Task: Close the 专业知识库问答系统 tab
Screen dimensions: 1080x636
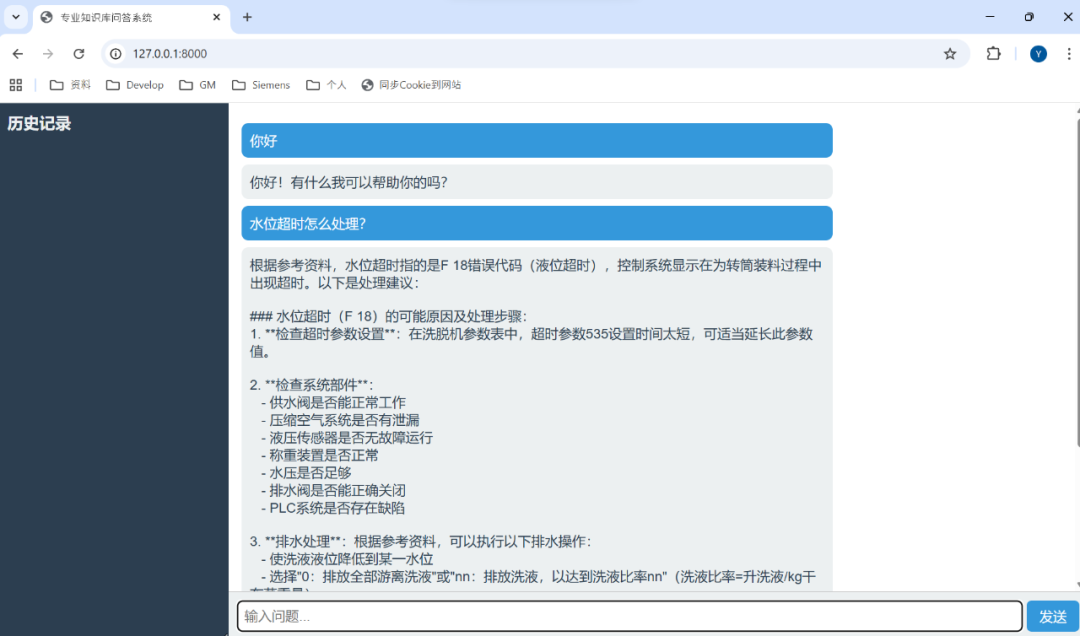Action: [x=217, y=17]
